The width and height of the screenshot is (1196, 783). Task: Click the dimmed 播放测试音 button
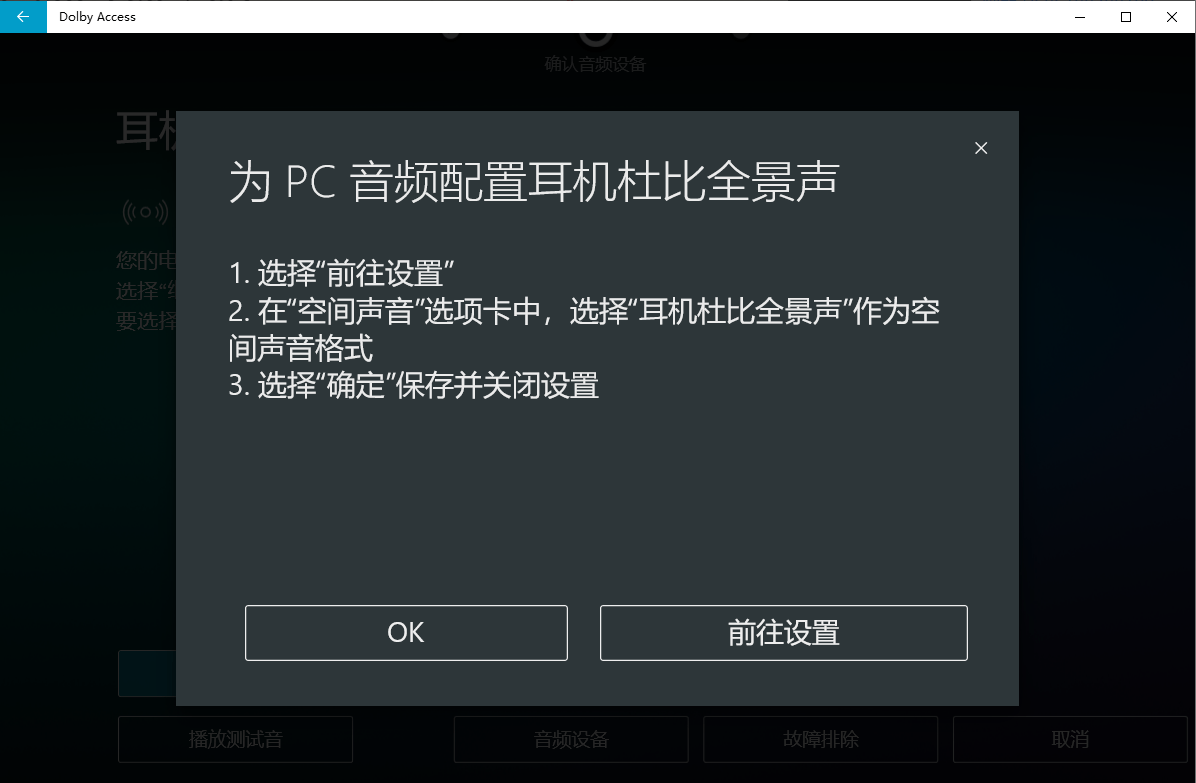click(x=235, y=739)
